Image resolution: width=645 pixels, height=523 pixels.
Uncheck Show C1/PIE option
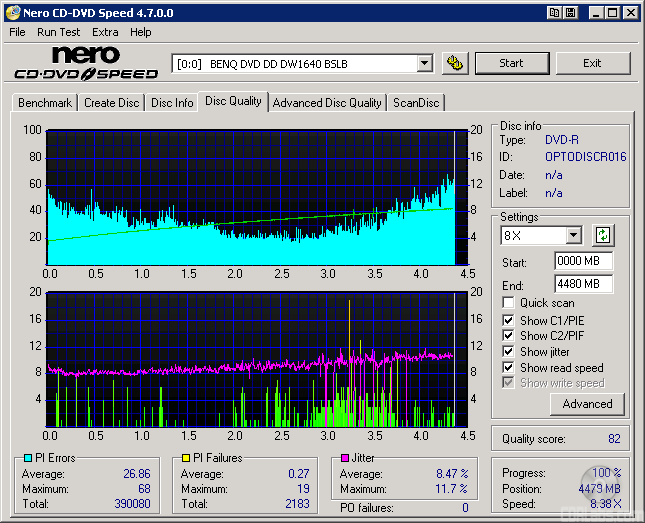point(509,320)
